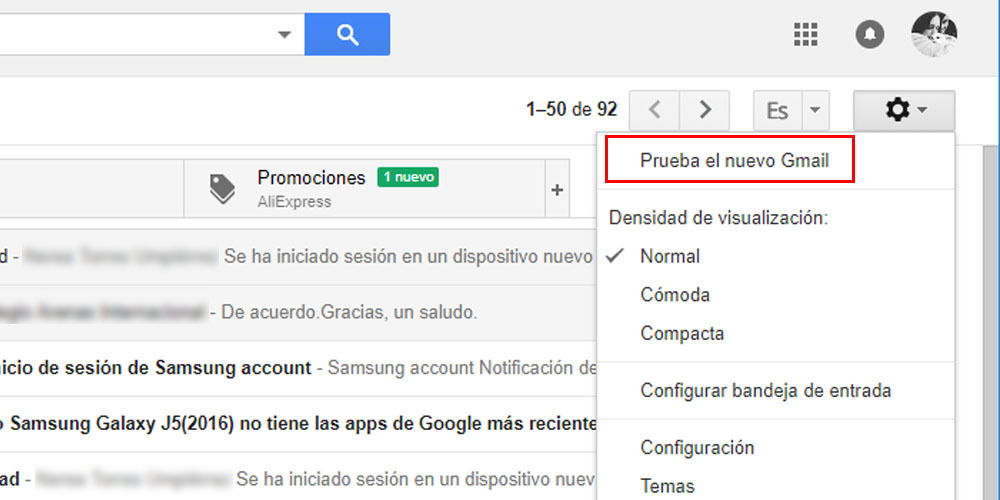The image size is (1000, 500).
Task: Expand the search options arrow
Action: coord(284,34)
